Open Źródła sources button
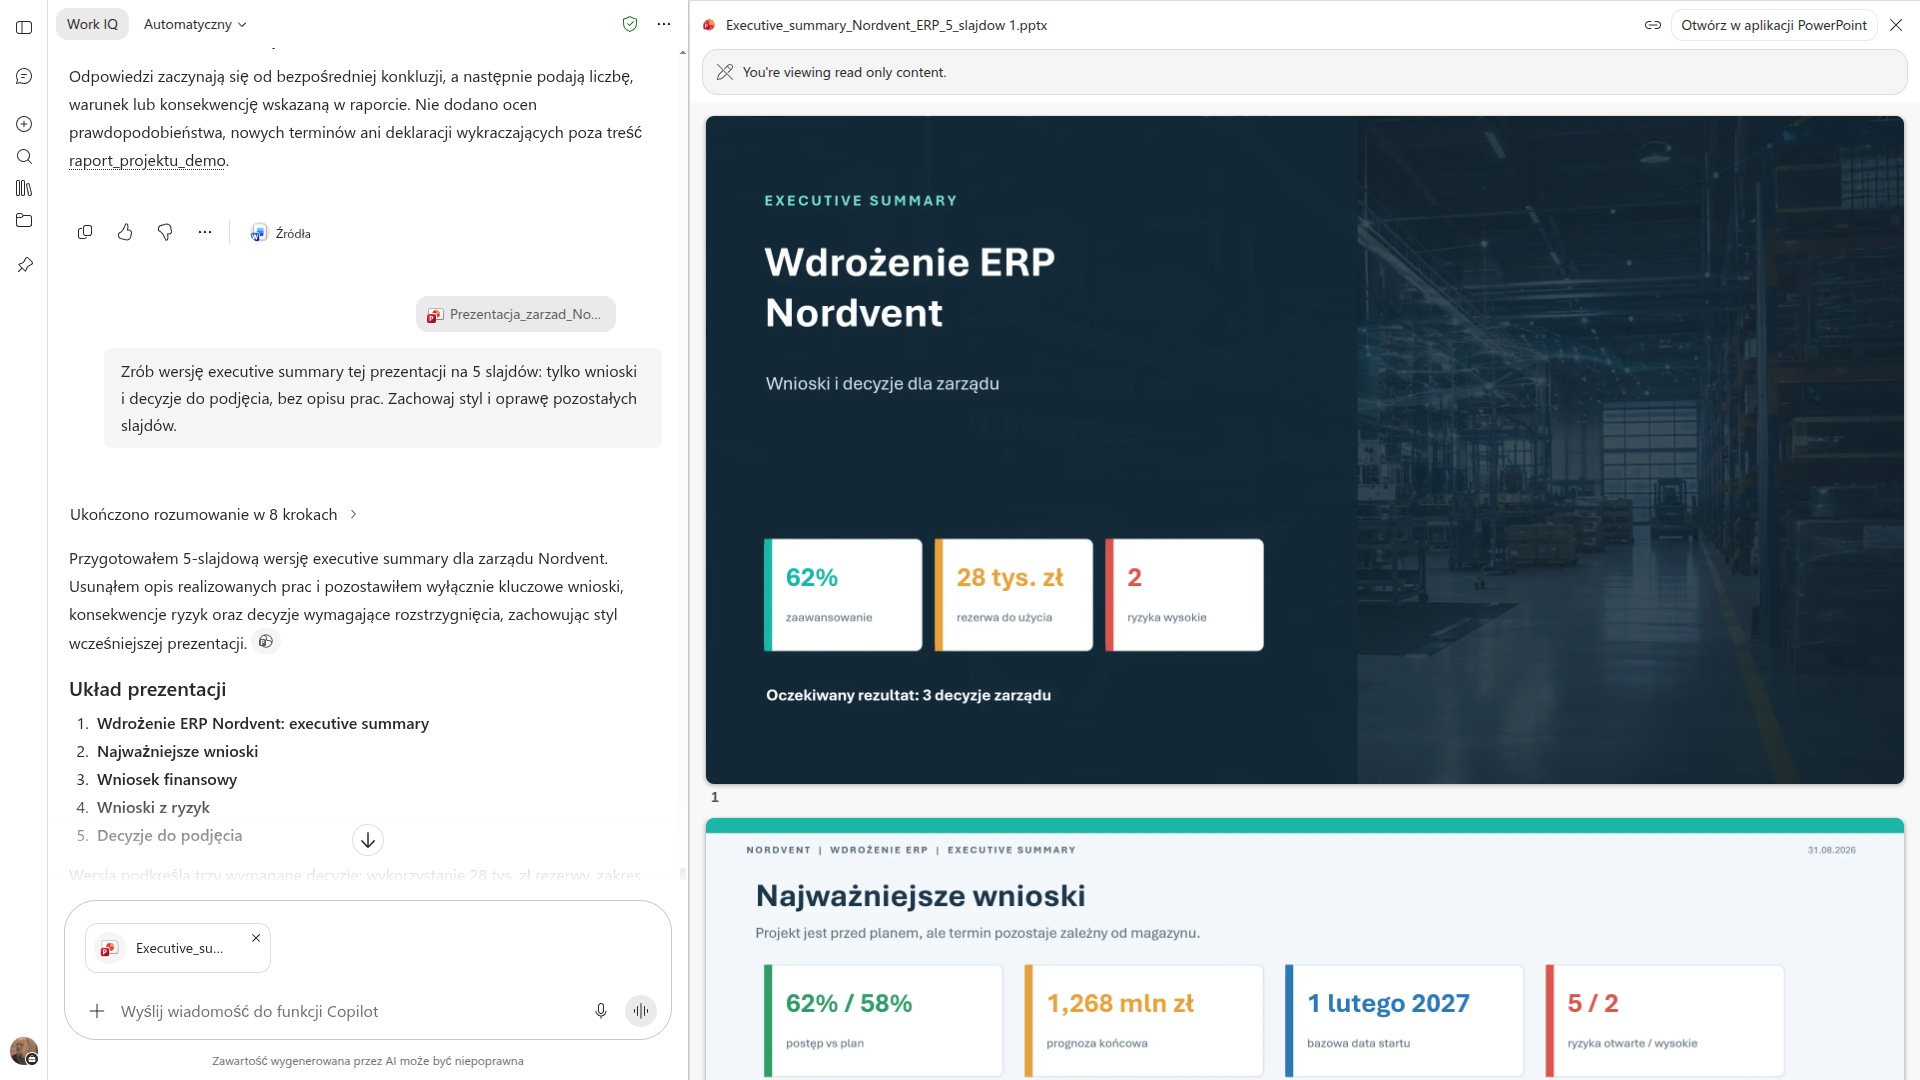The image size is (1920, 1080). tap(281, 233)
